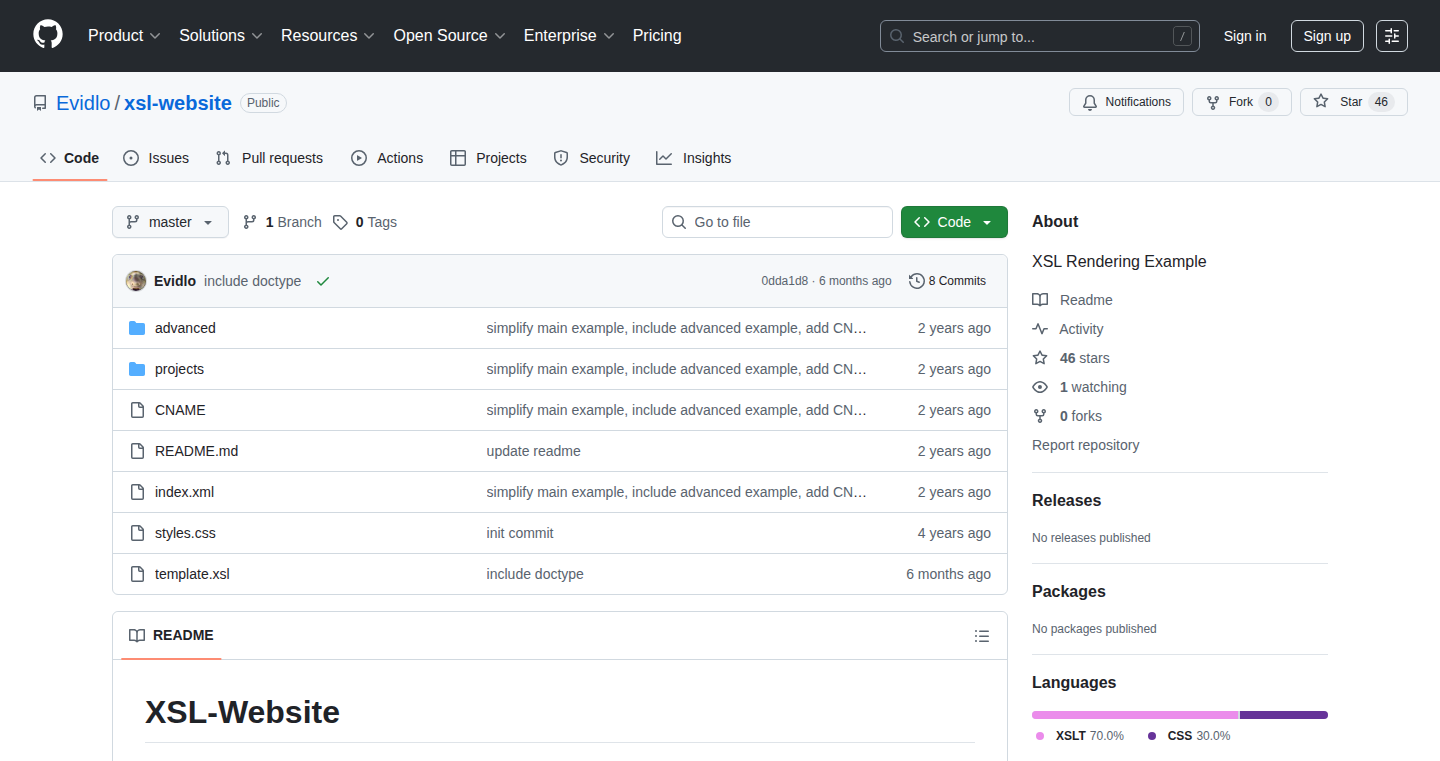Open the master branch selector dropdown
Image resolution: width=1440 pixels, height=761 pixels.
pos(170,222)
